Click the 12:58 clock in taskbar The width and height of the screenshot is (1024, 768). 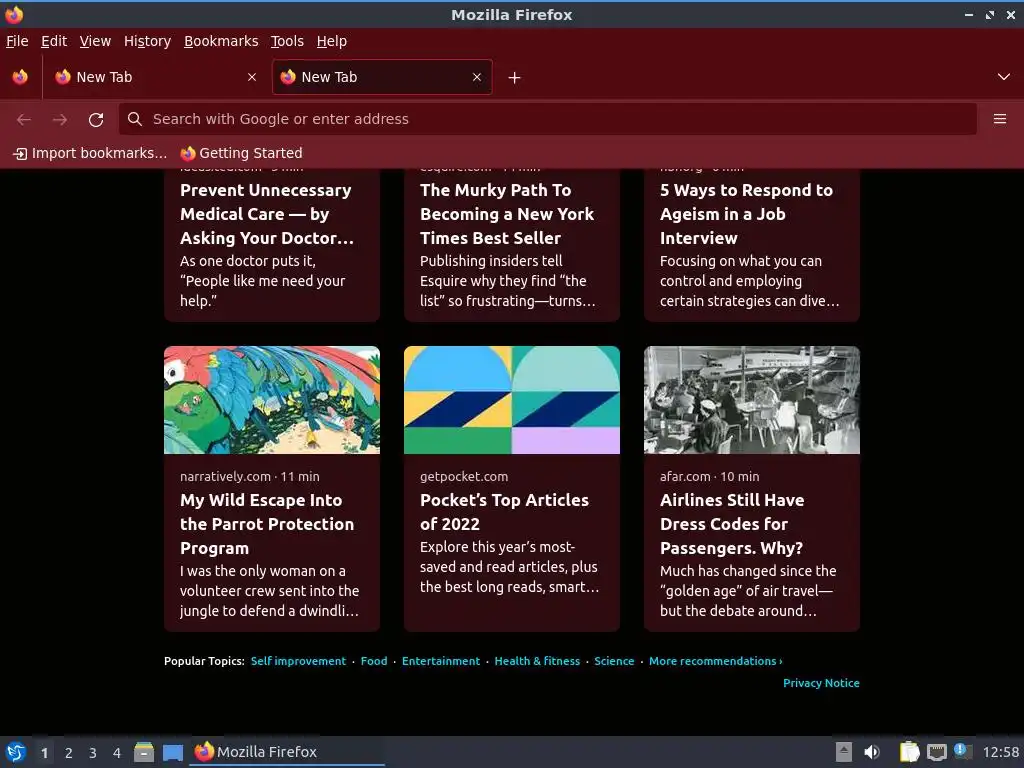click(x=1000, y=752)
